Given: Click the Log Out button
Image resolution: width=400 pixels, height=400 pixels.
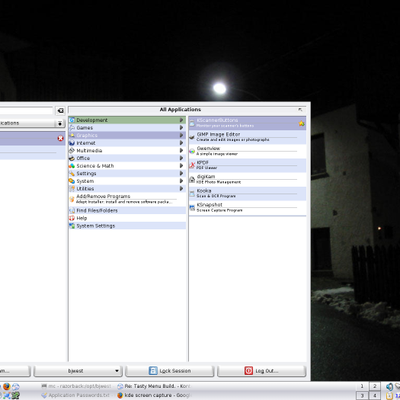Looking at the screenshot, I should (x=262, y=371).
